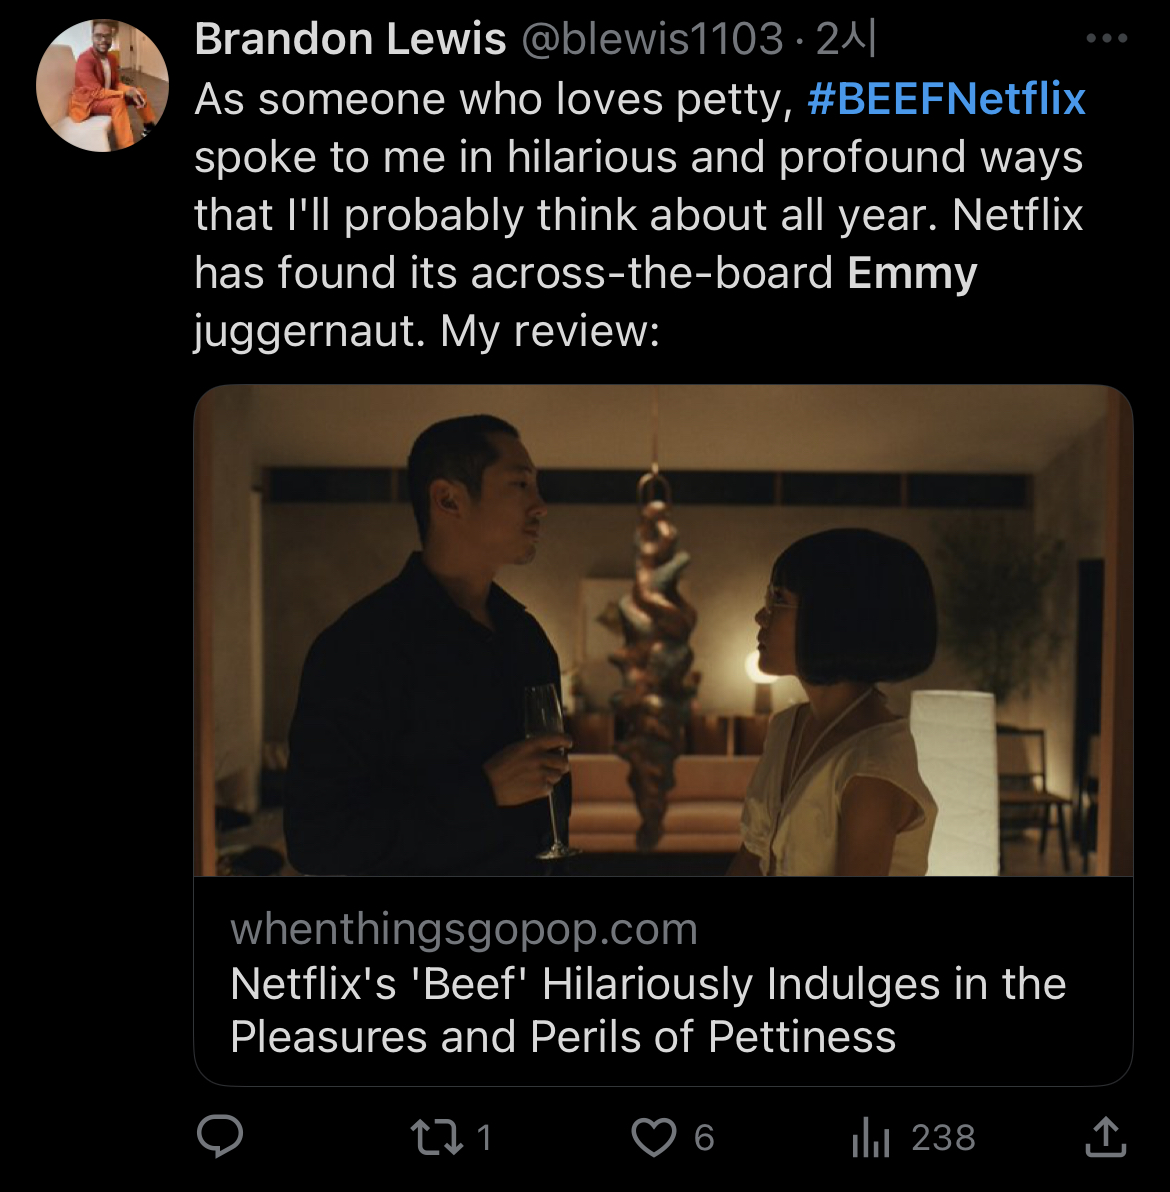Screen dimensions: 1170x1192
Task: Click the retweet count of 1
Action: [x=484, y=1137]
